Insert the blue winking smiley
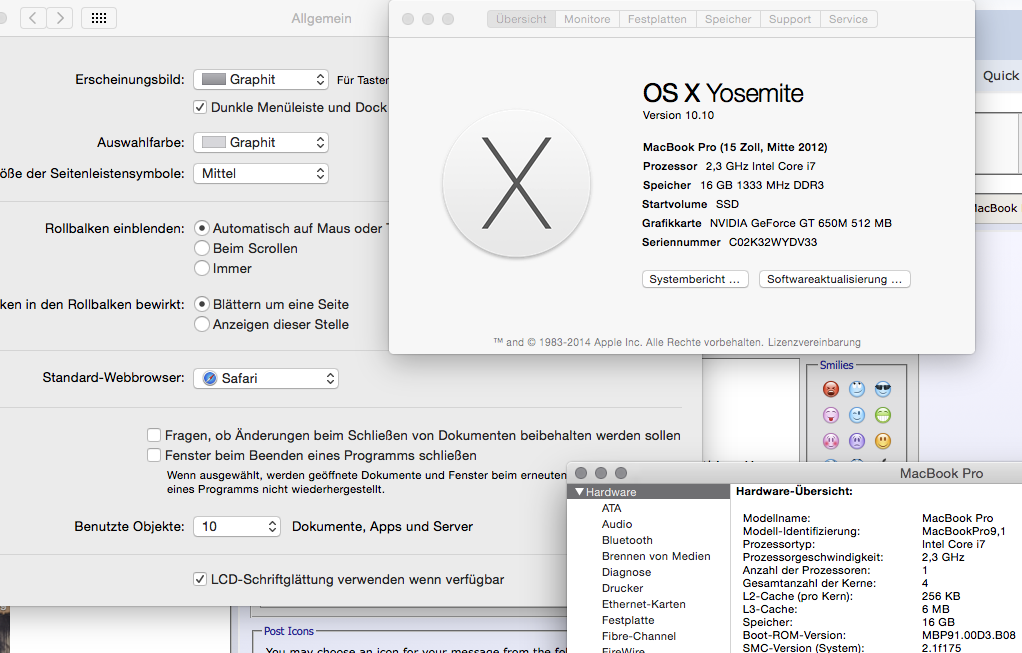 coord(856,415)
